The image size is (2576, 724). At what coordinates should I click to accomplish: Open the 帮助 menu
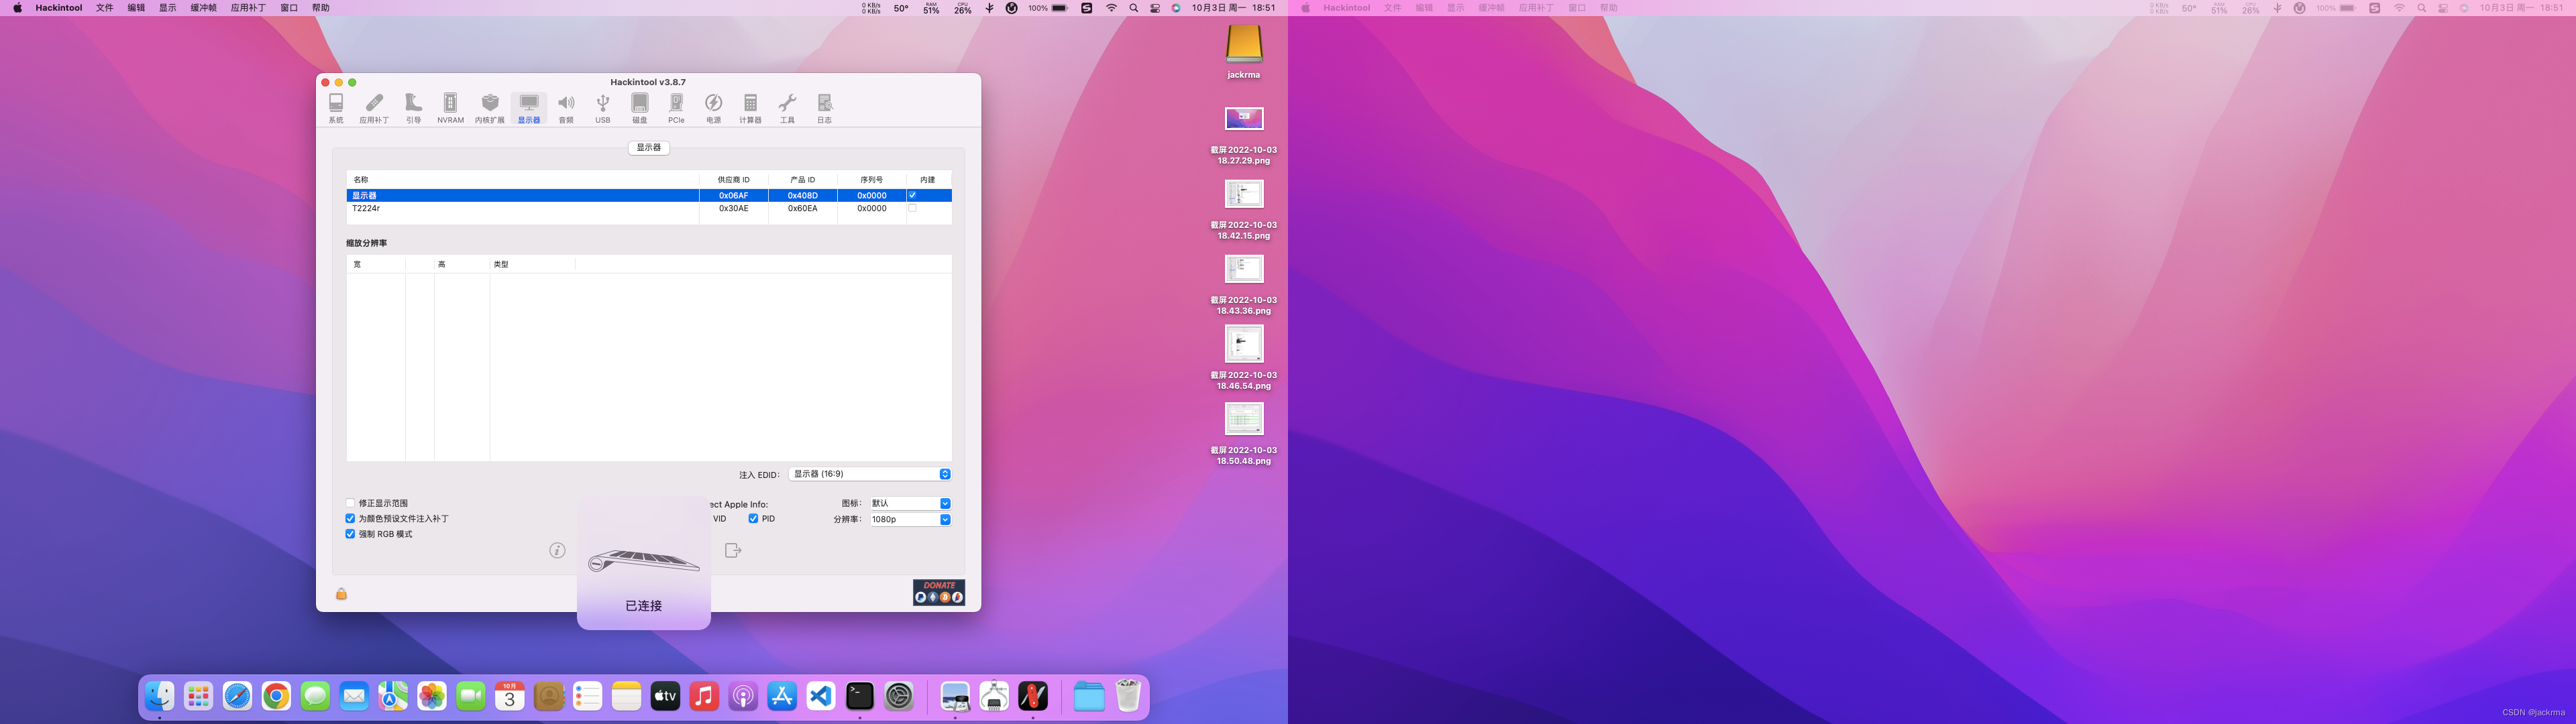point(321,8)
